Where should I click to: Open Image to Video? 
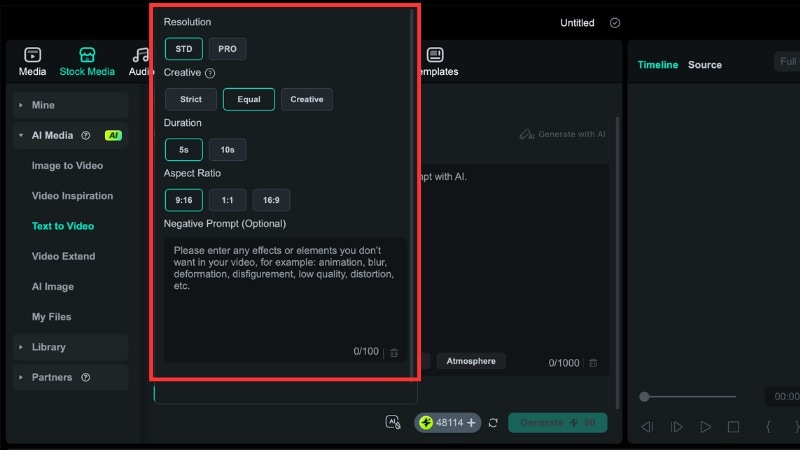tap(67, 166)
